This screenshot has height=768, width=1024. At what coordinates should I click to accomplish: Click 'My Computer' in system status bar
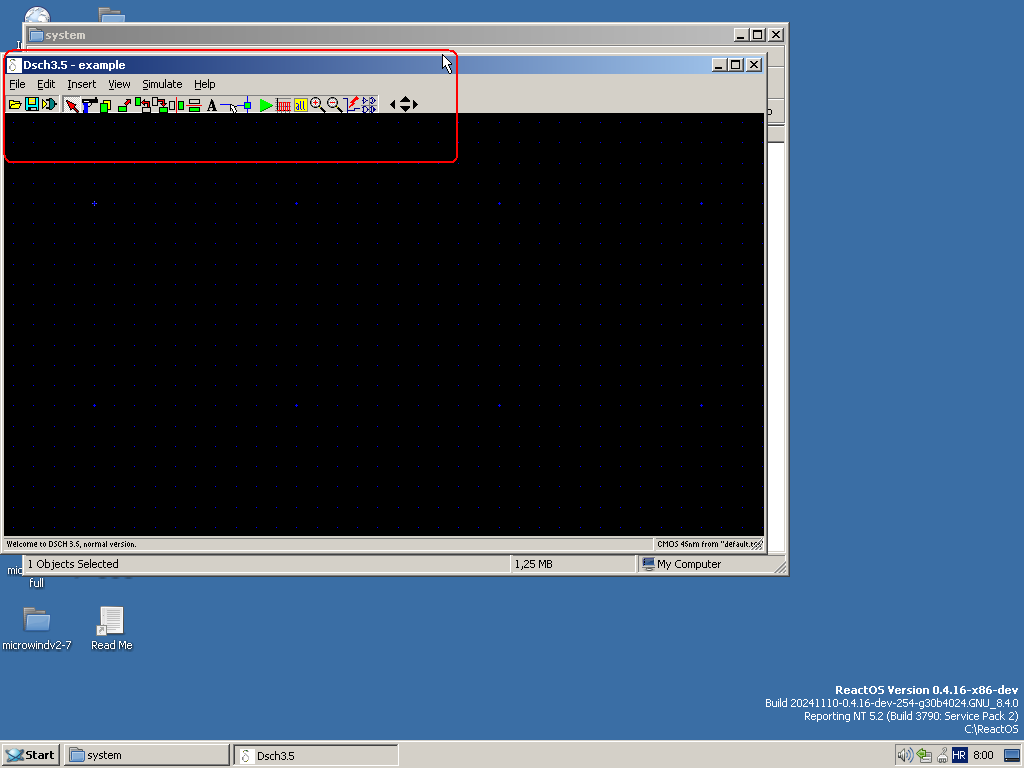[x=689, y=564]
